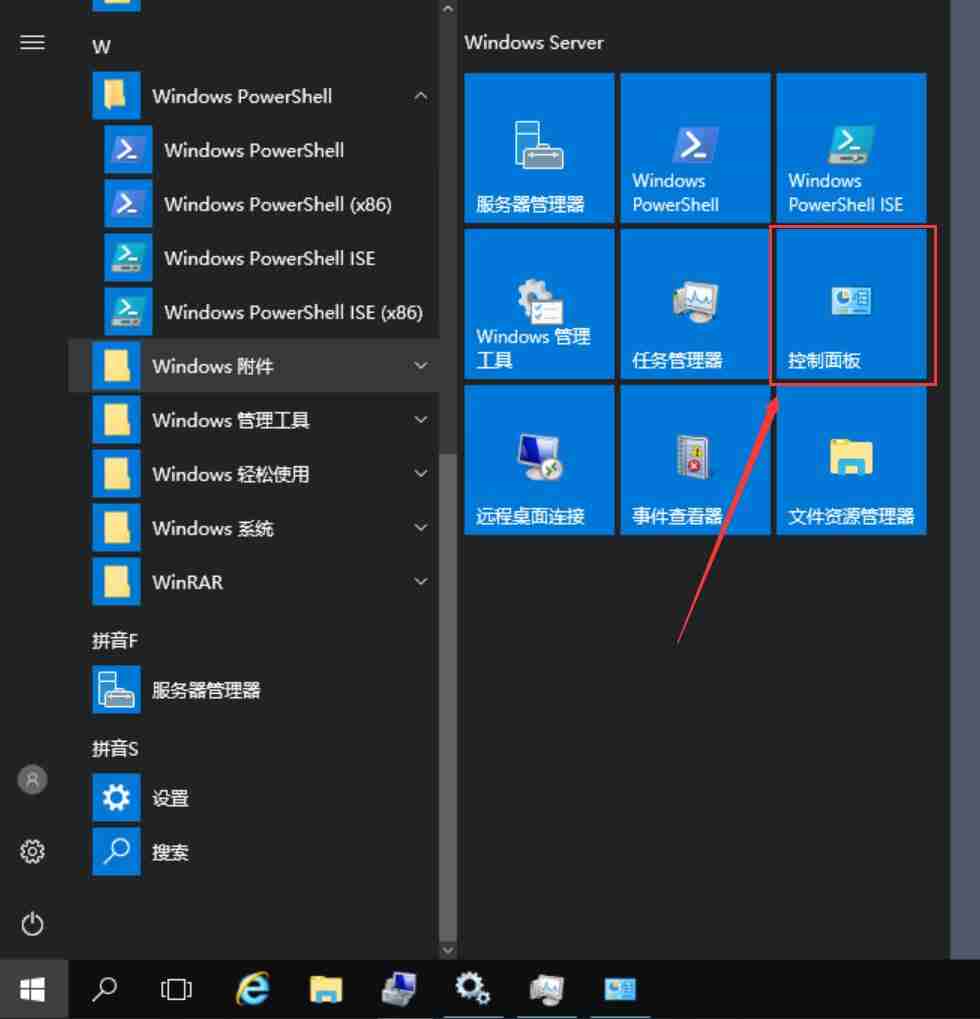Viewport: 980px width, 1019px height.
Task: Collapse the Windows PowerShell group
Action: 421,96
